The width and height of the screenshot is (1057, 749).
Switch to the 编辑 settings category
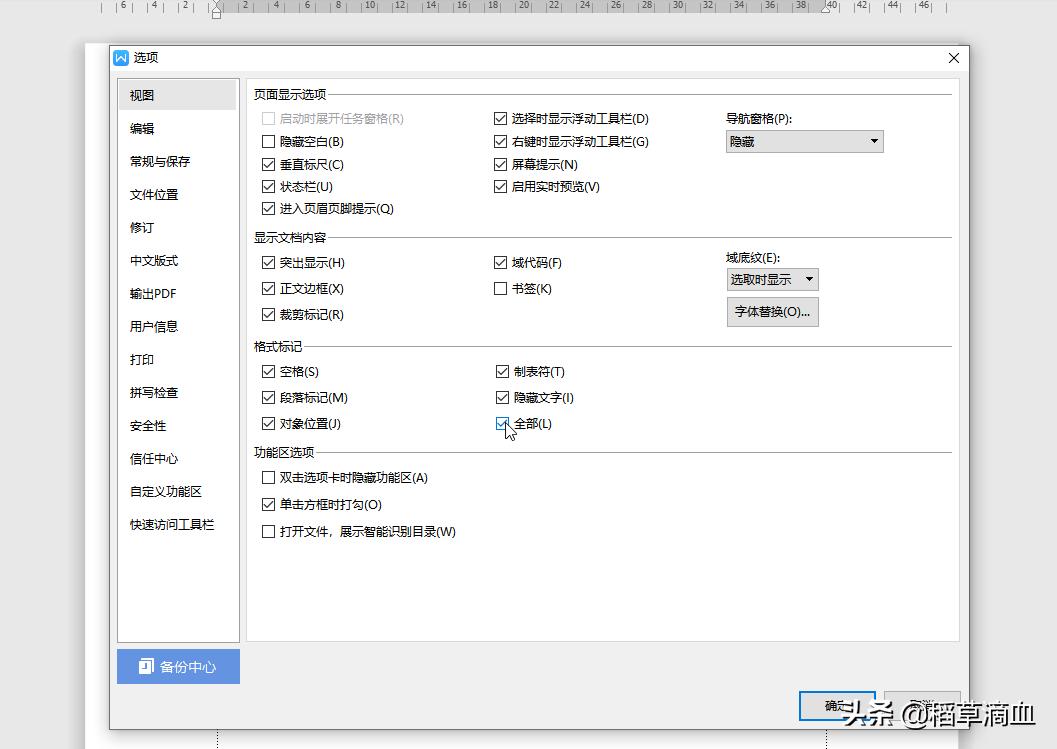tap(140, 128)
